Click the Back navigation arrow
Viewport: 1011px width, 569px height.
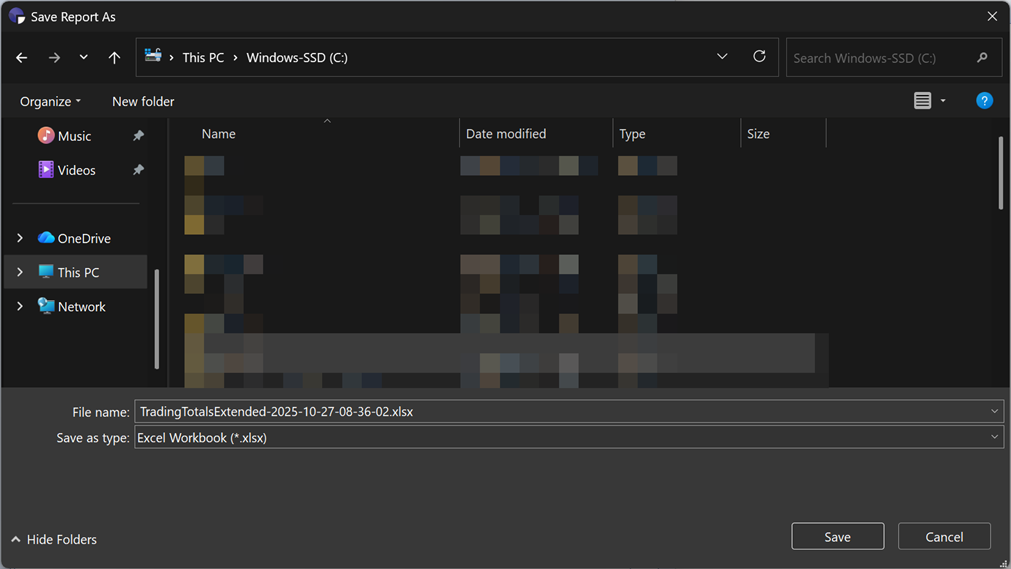[22, 58]
